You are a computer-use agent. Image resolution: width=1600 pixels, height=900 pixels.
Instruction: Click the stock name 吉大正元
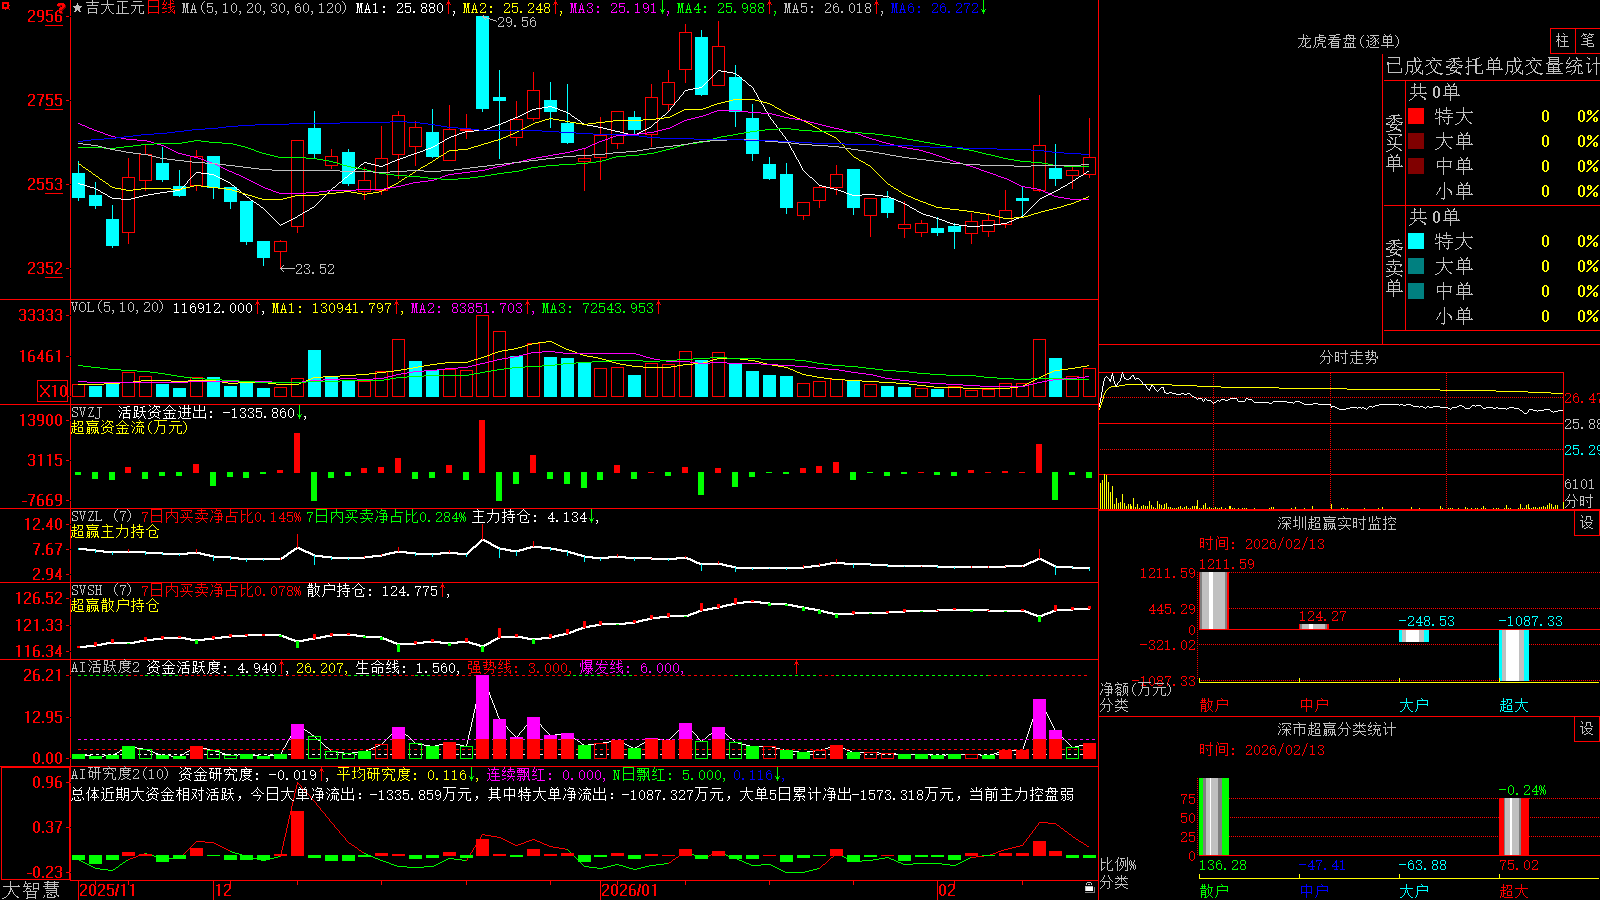[115, 8]
